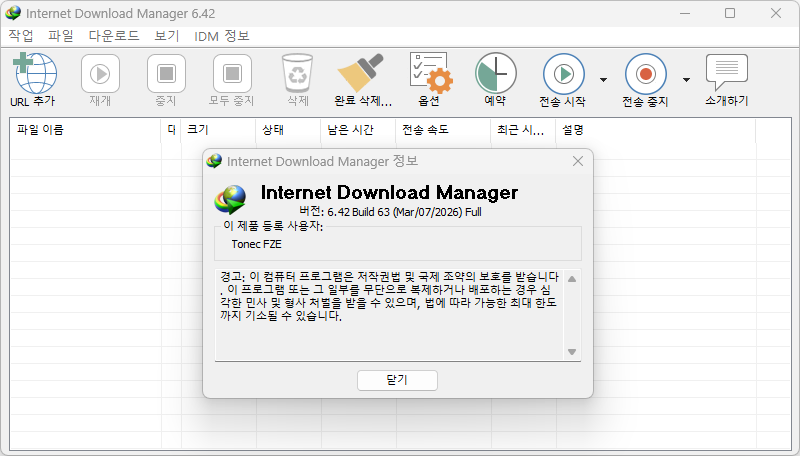
Task: Sort by 파일 이름 column header
Action: (85, 130)
